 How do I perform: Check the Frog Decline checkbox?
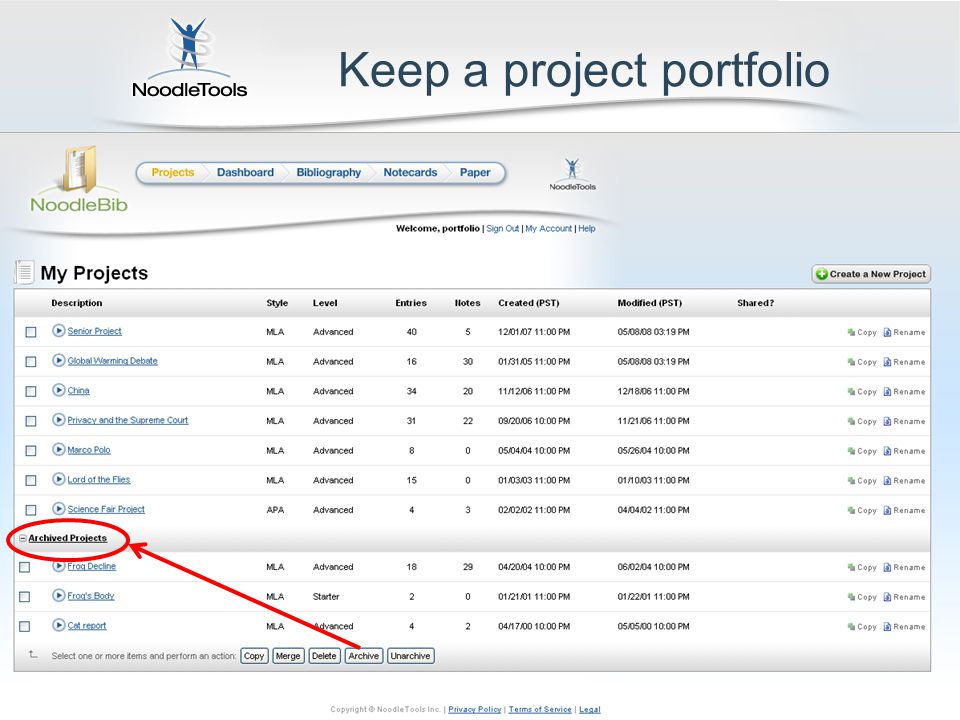tap(24, 568)
